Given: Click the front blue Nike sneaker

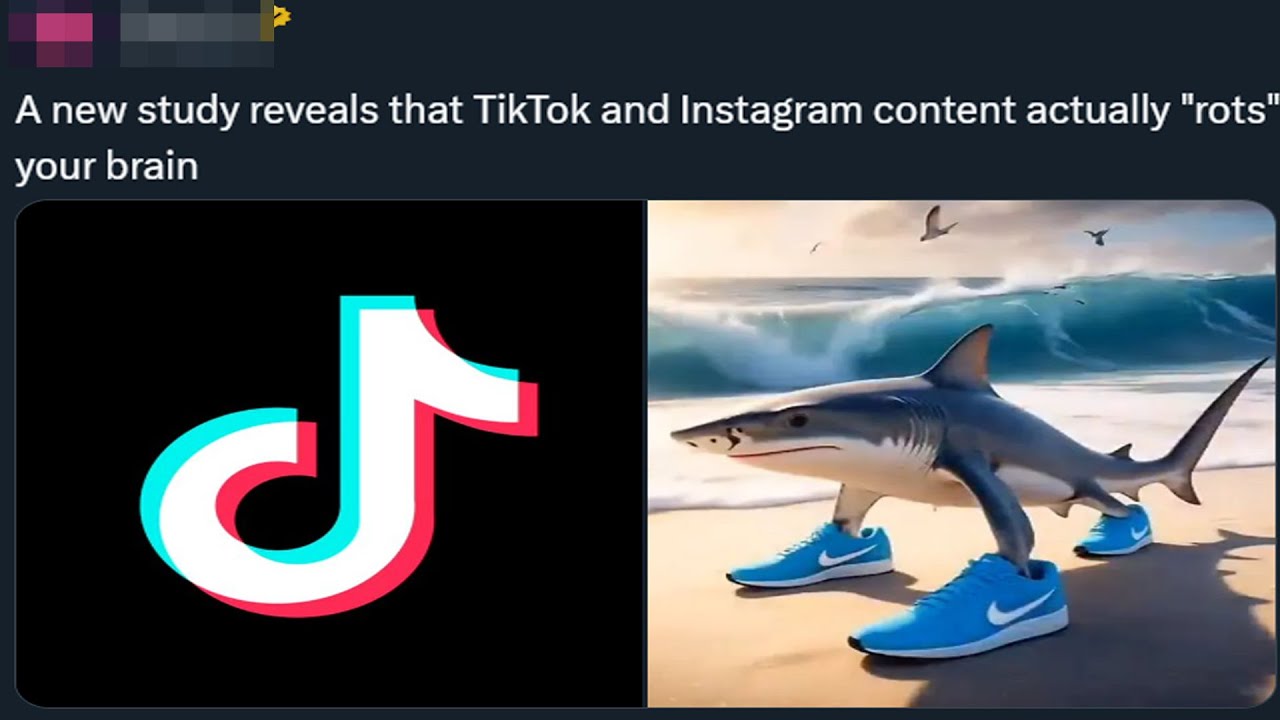Looking at the screenshot, I should (960, 606).
